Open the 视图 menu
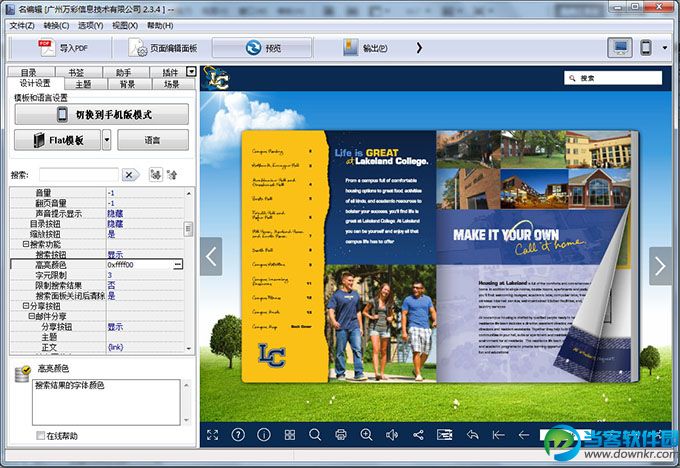Screen dimensions: 680x468 125,26
